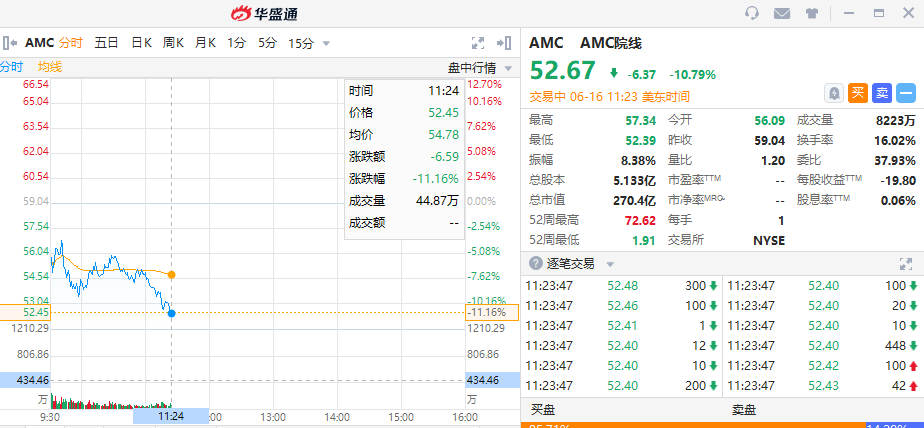Viewport: 924px width, 428px height.
Task: Click the 最低 value 52.39
Action: [641, 140]
